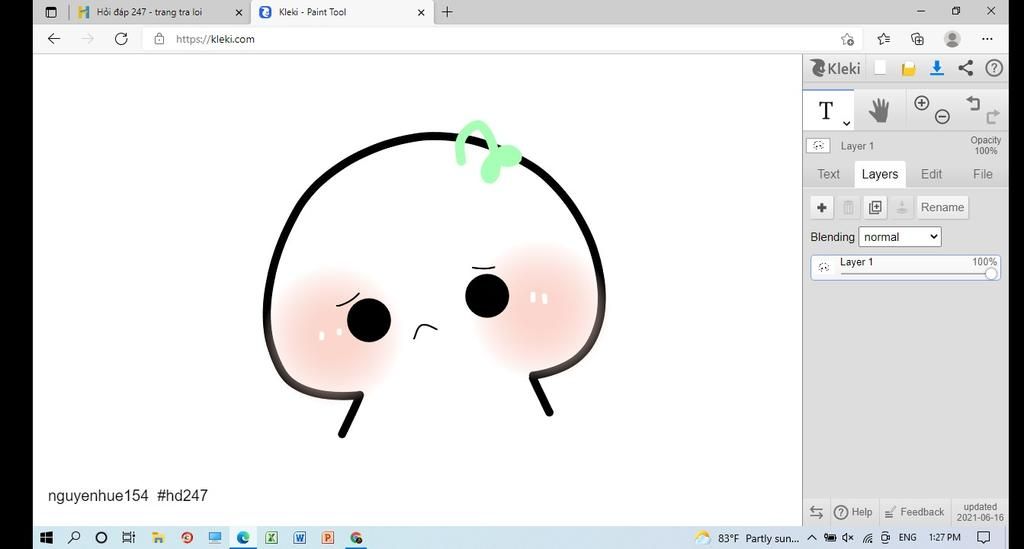
Task: Reload the kleki.com page
Action: (121, 39)
